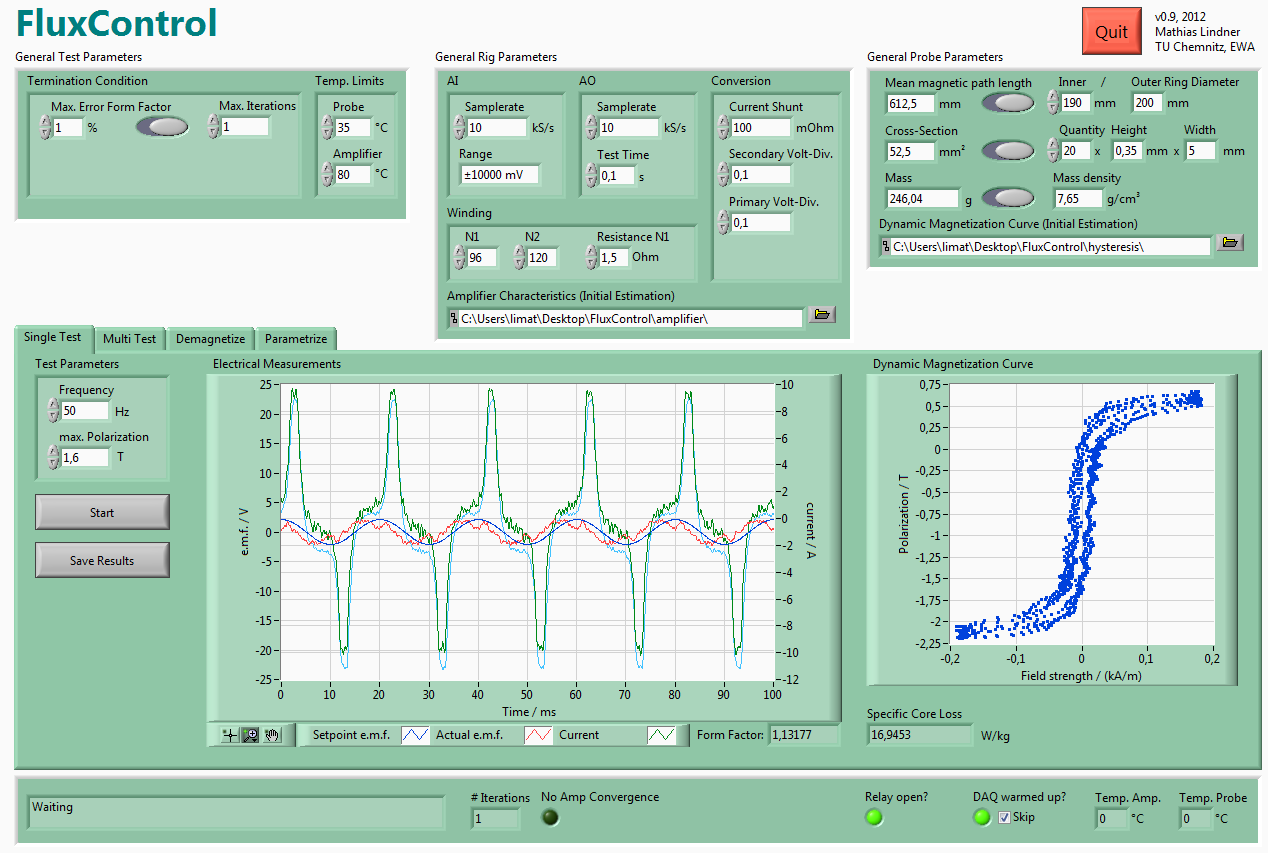Open path type menu on hysteresis path
The height and width of the screenshot is (853, 1268).
tap(886, 247)
